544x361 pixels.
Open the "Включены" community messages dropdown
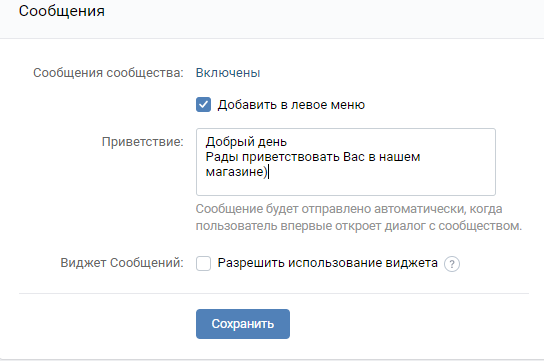point(228,73)
